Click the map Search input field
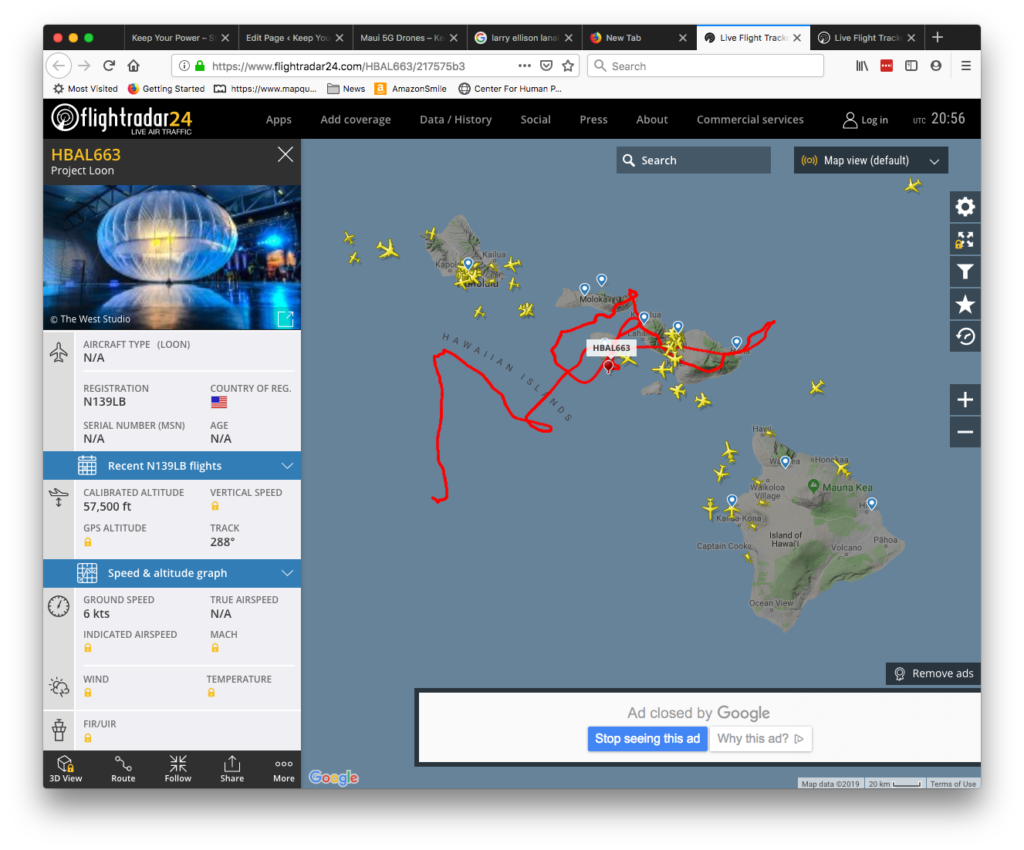 pyautogui.click(x=693, y=160)
